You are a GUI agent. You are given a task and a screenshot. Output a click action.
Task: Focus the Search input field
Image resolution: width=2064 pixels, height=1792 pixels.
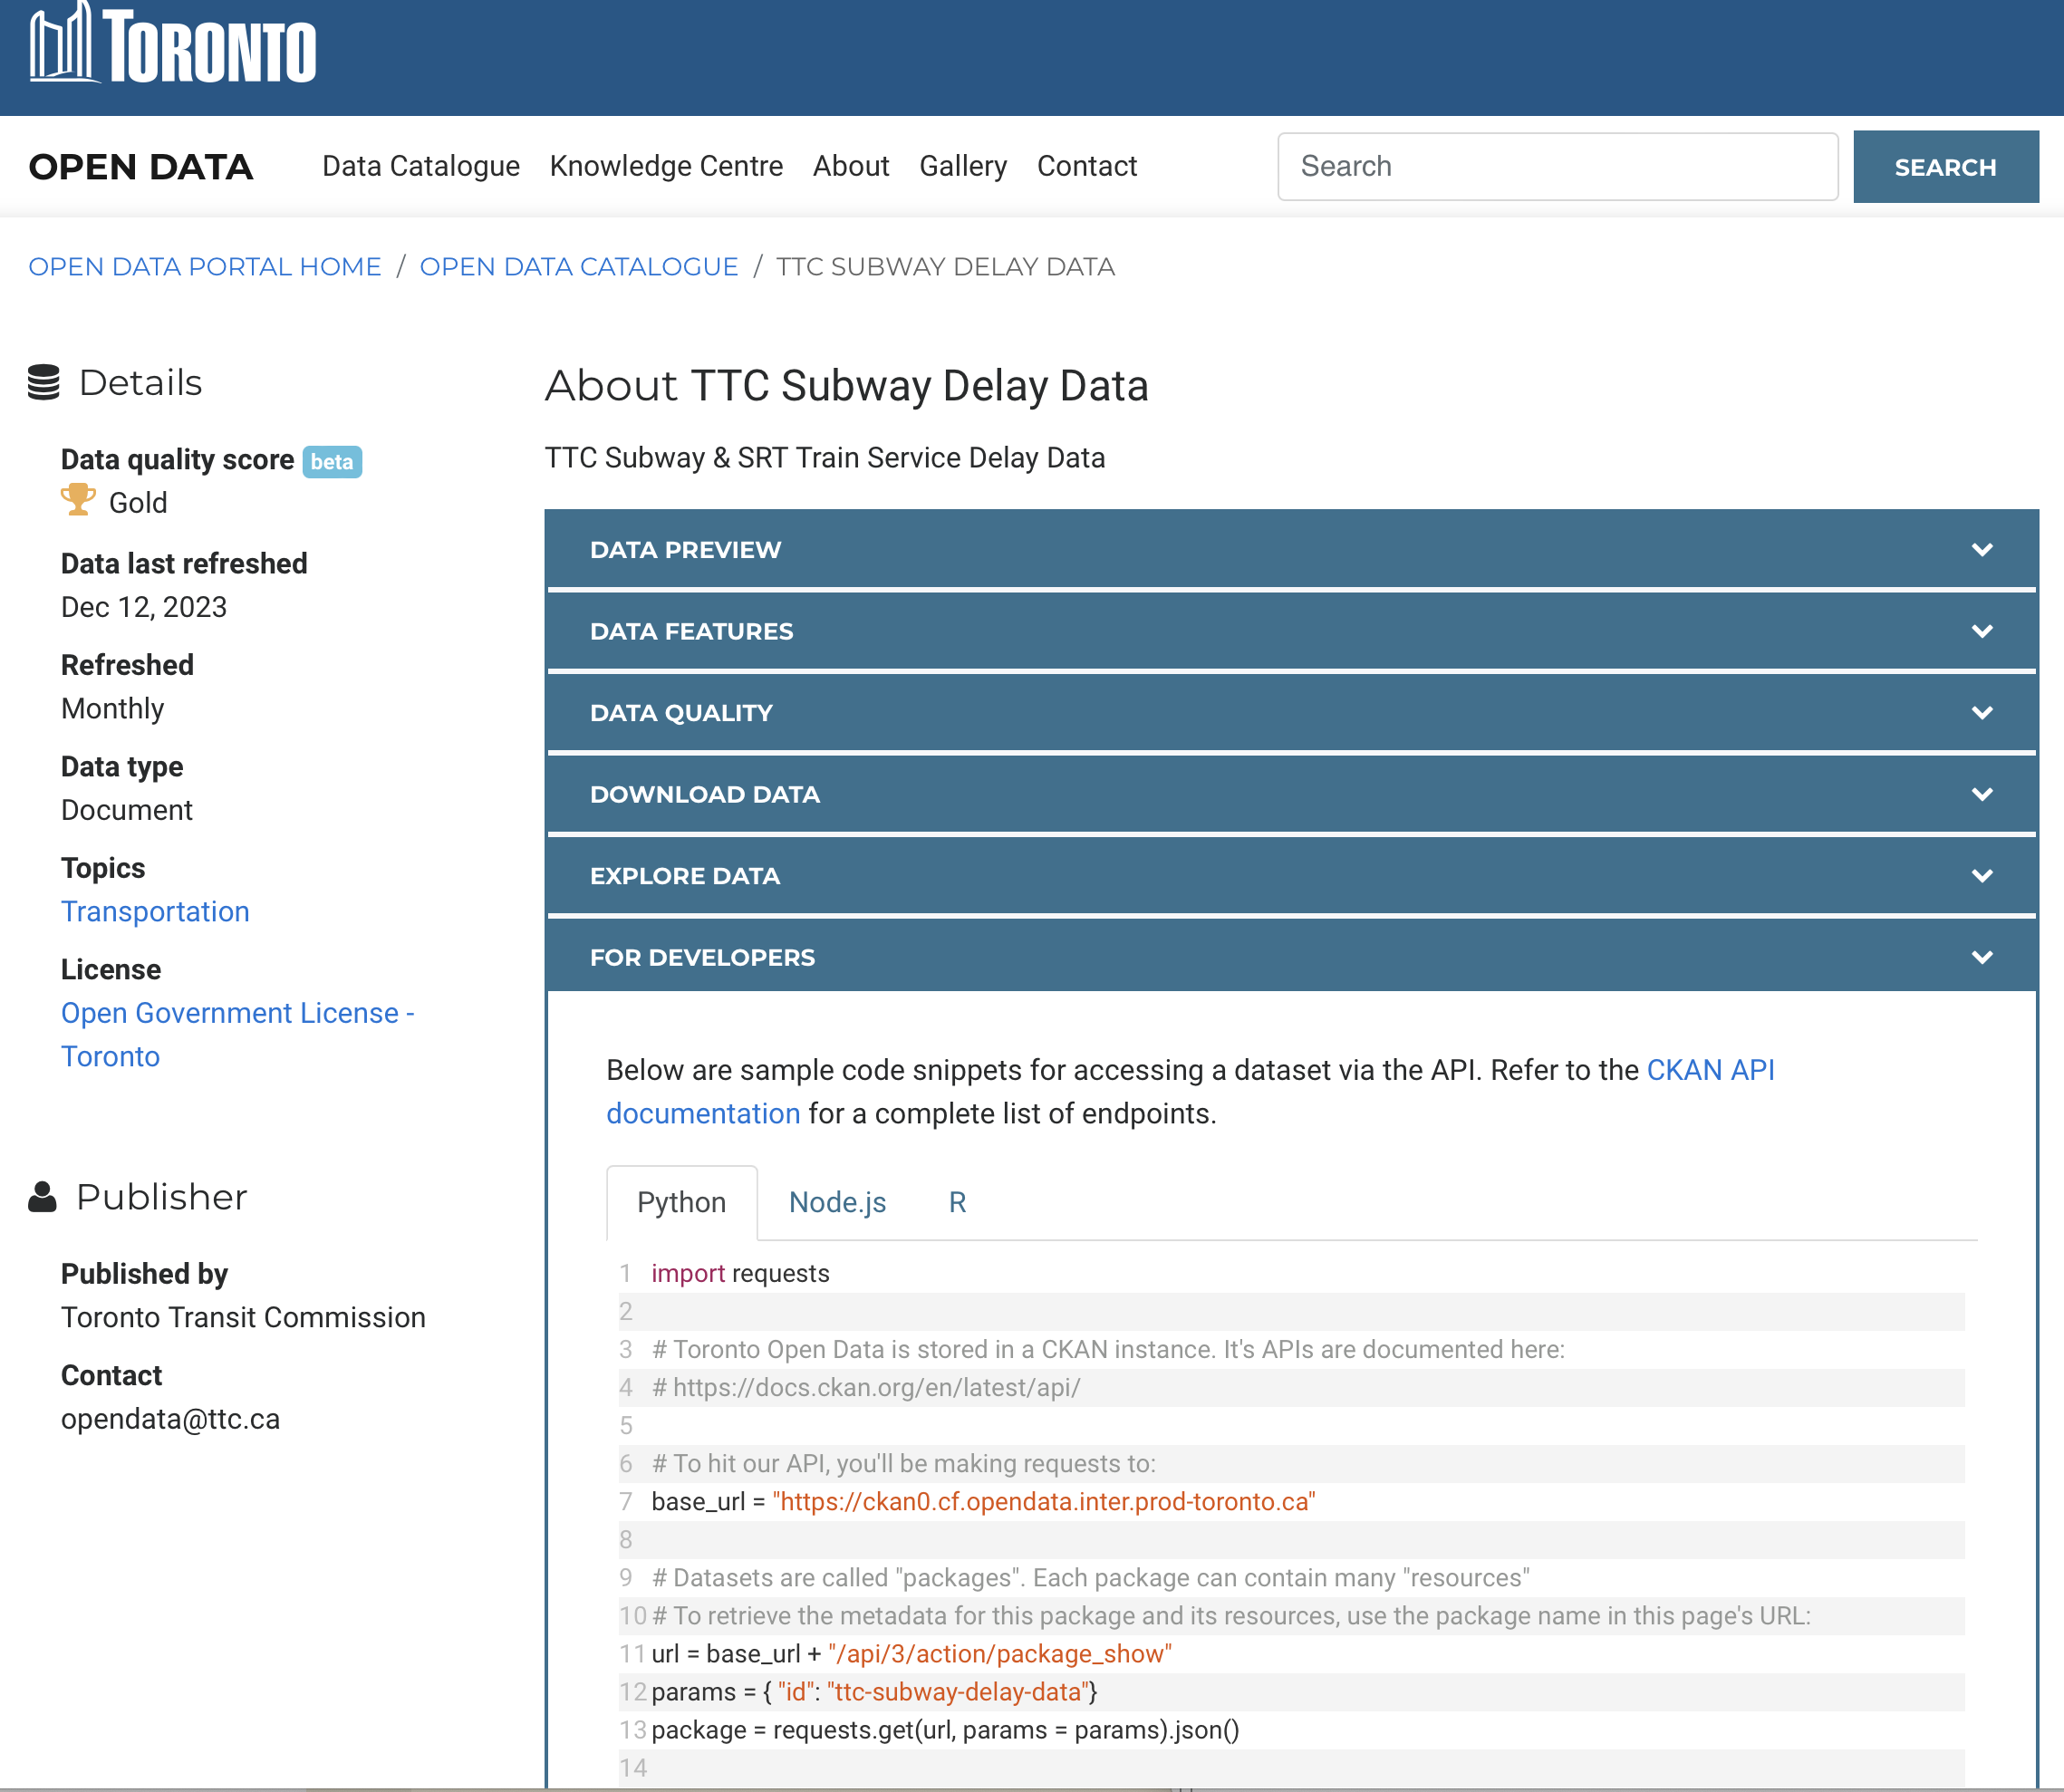pos(1557,167)
